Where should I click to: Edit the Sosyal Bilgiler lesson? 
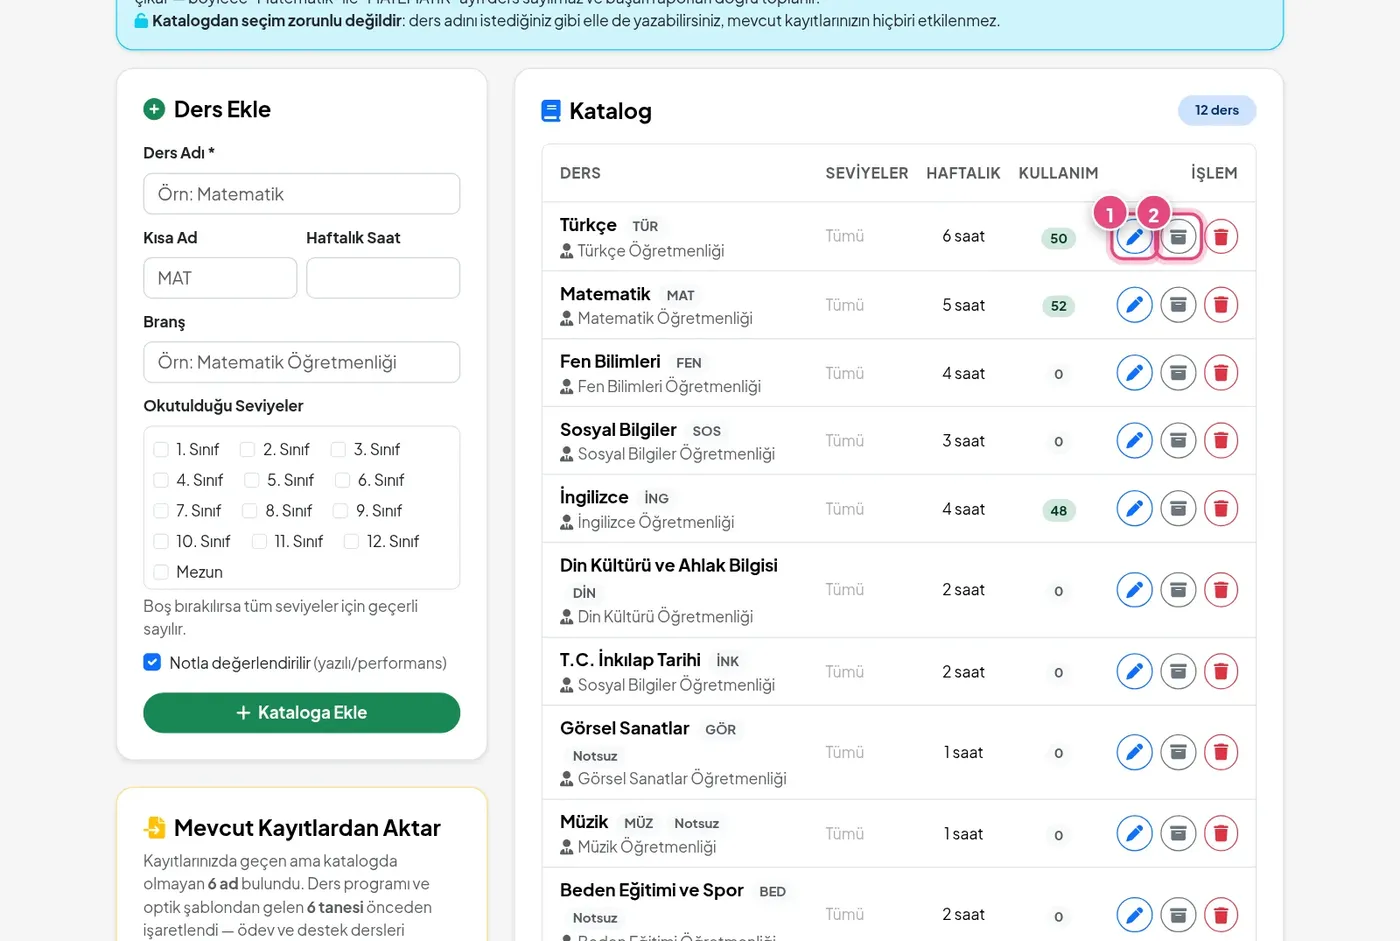(x=1134, y=440)
